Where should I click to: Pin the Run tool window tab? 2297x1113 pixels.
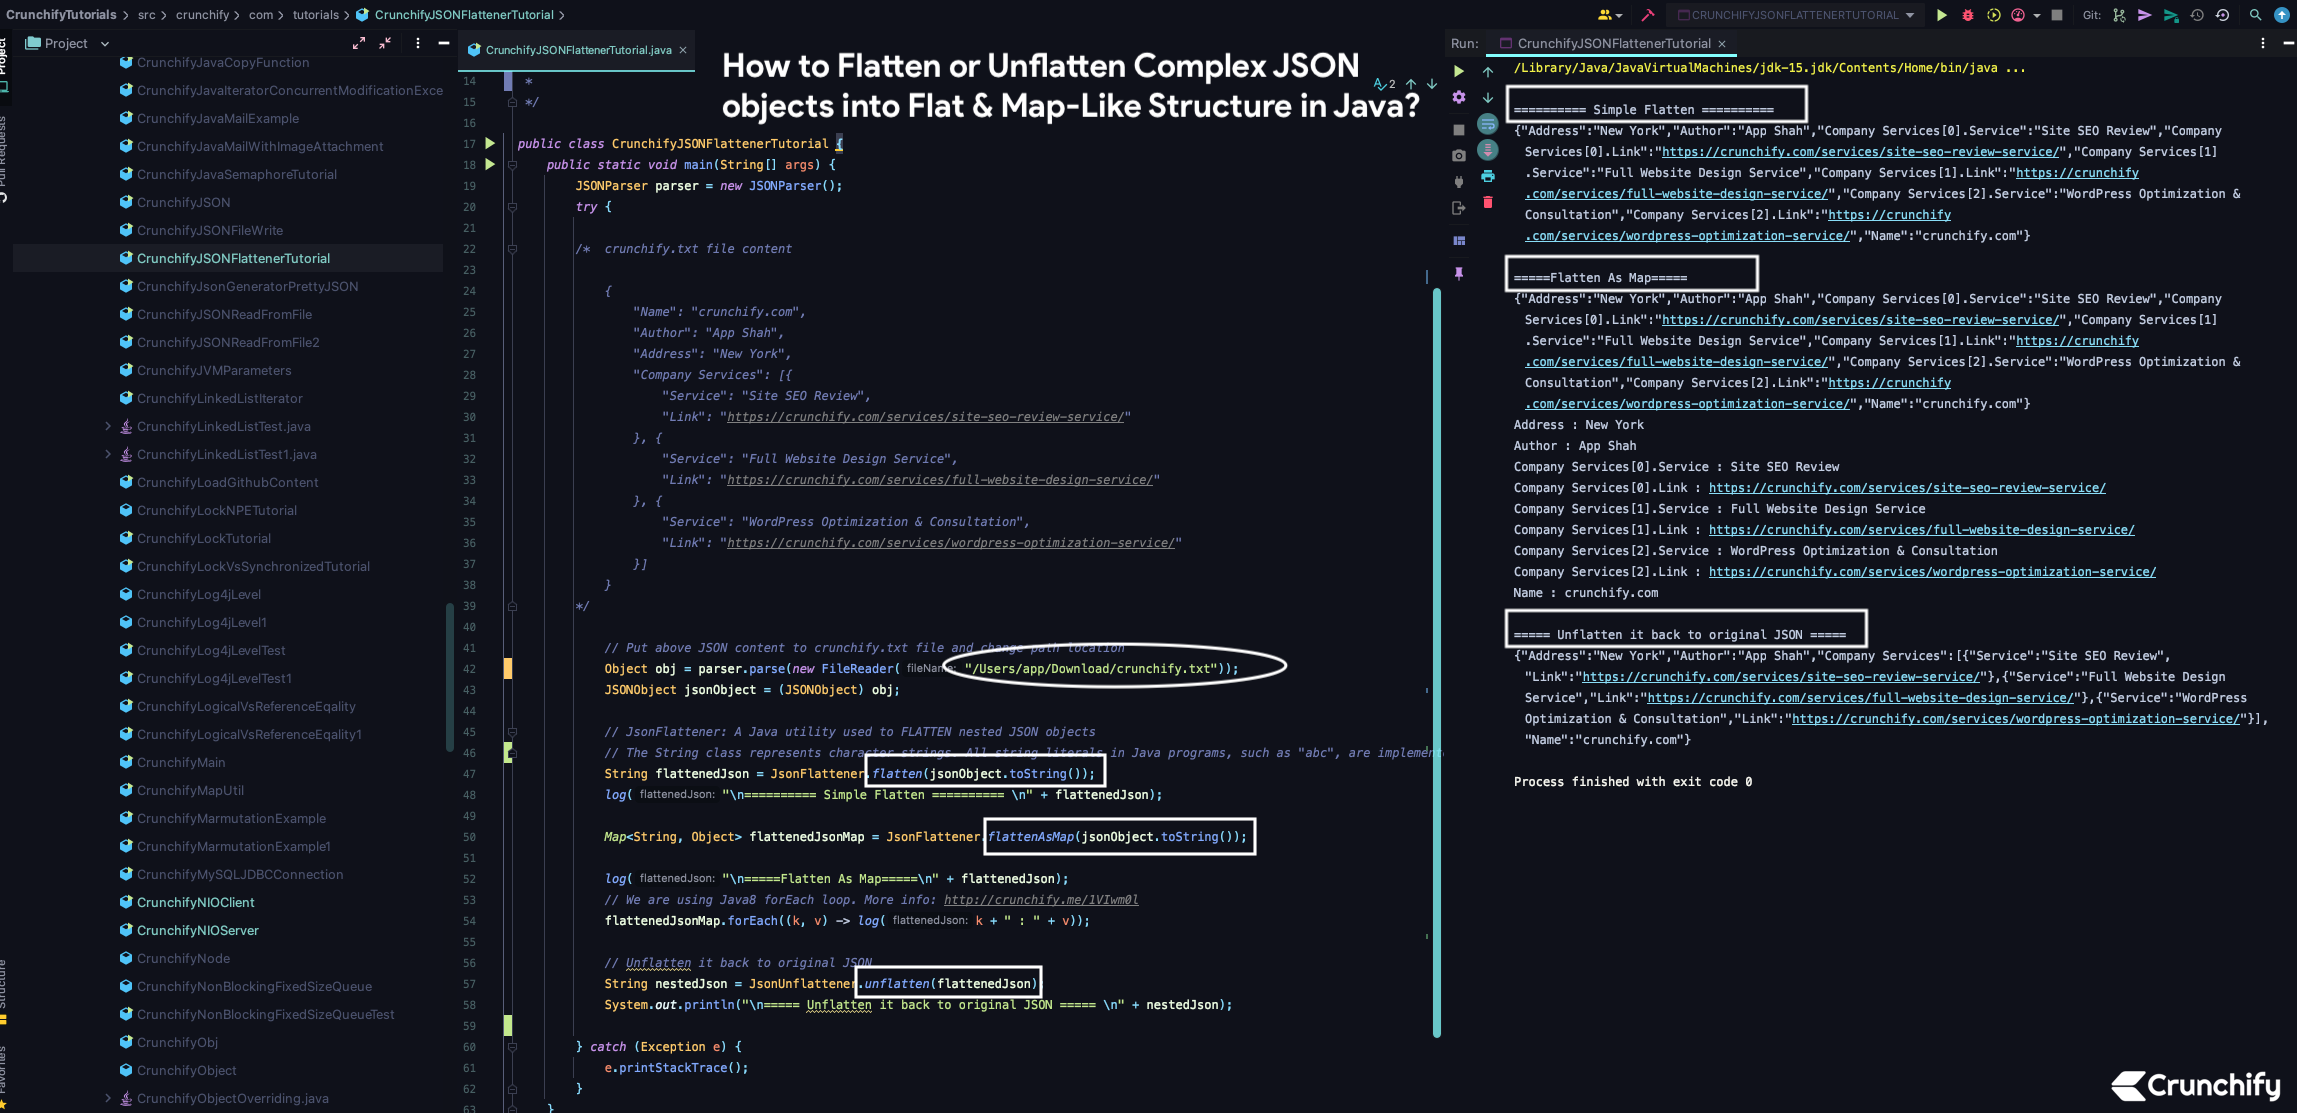[1459, 273]
